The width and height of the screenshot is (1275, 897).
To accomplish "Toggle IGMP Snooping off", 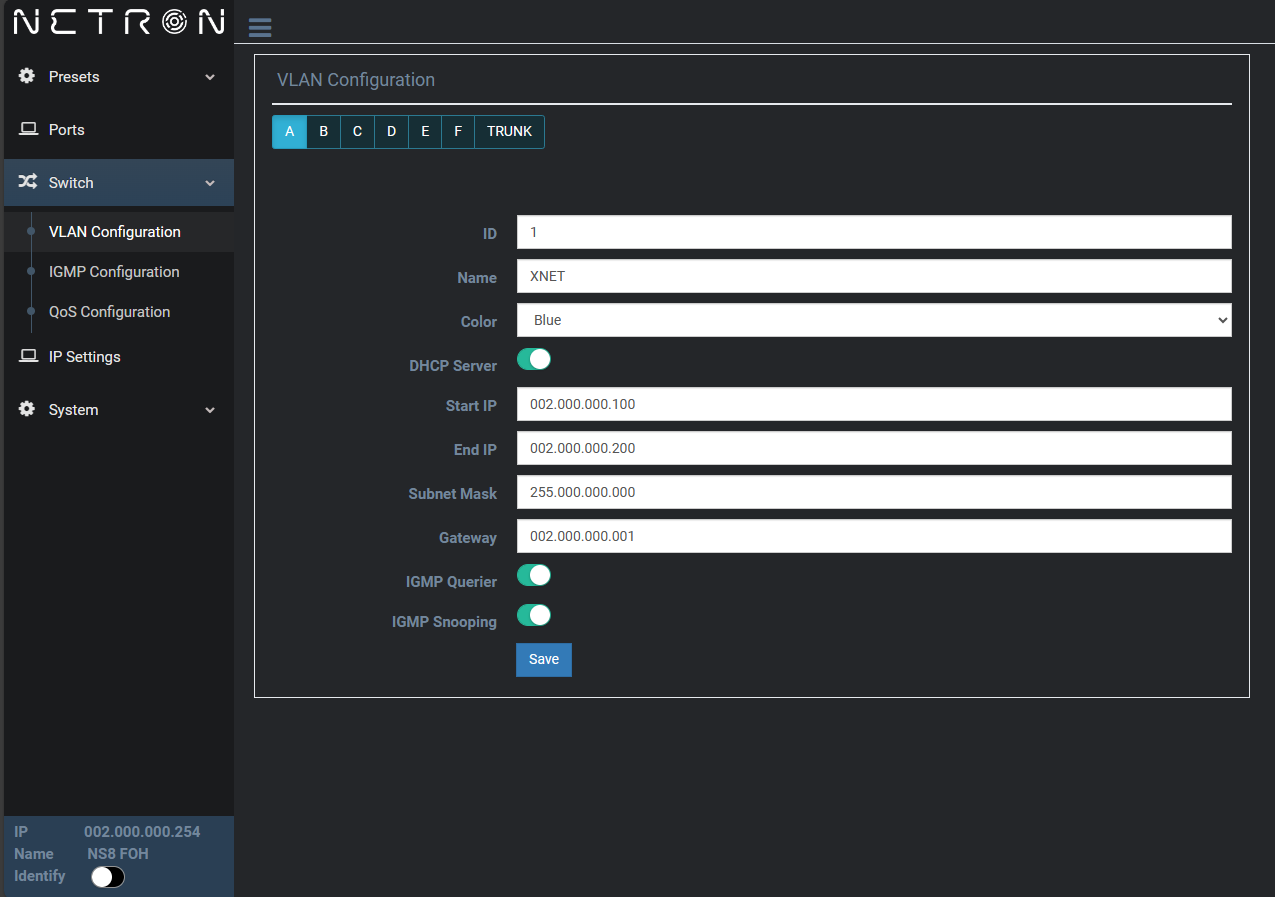I will tap(534, 615).
